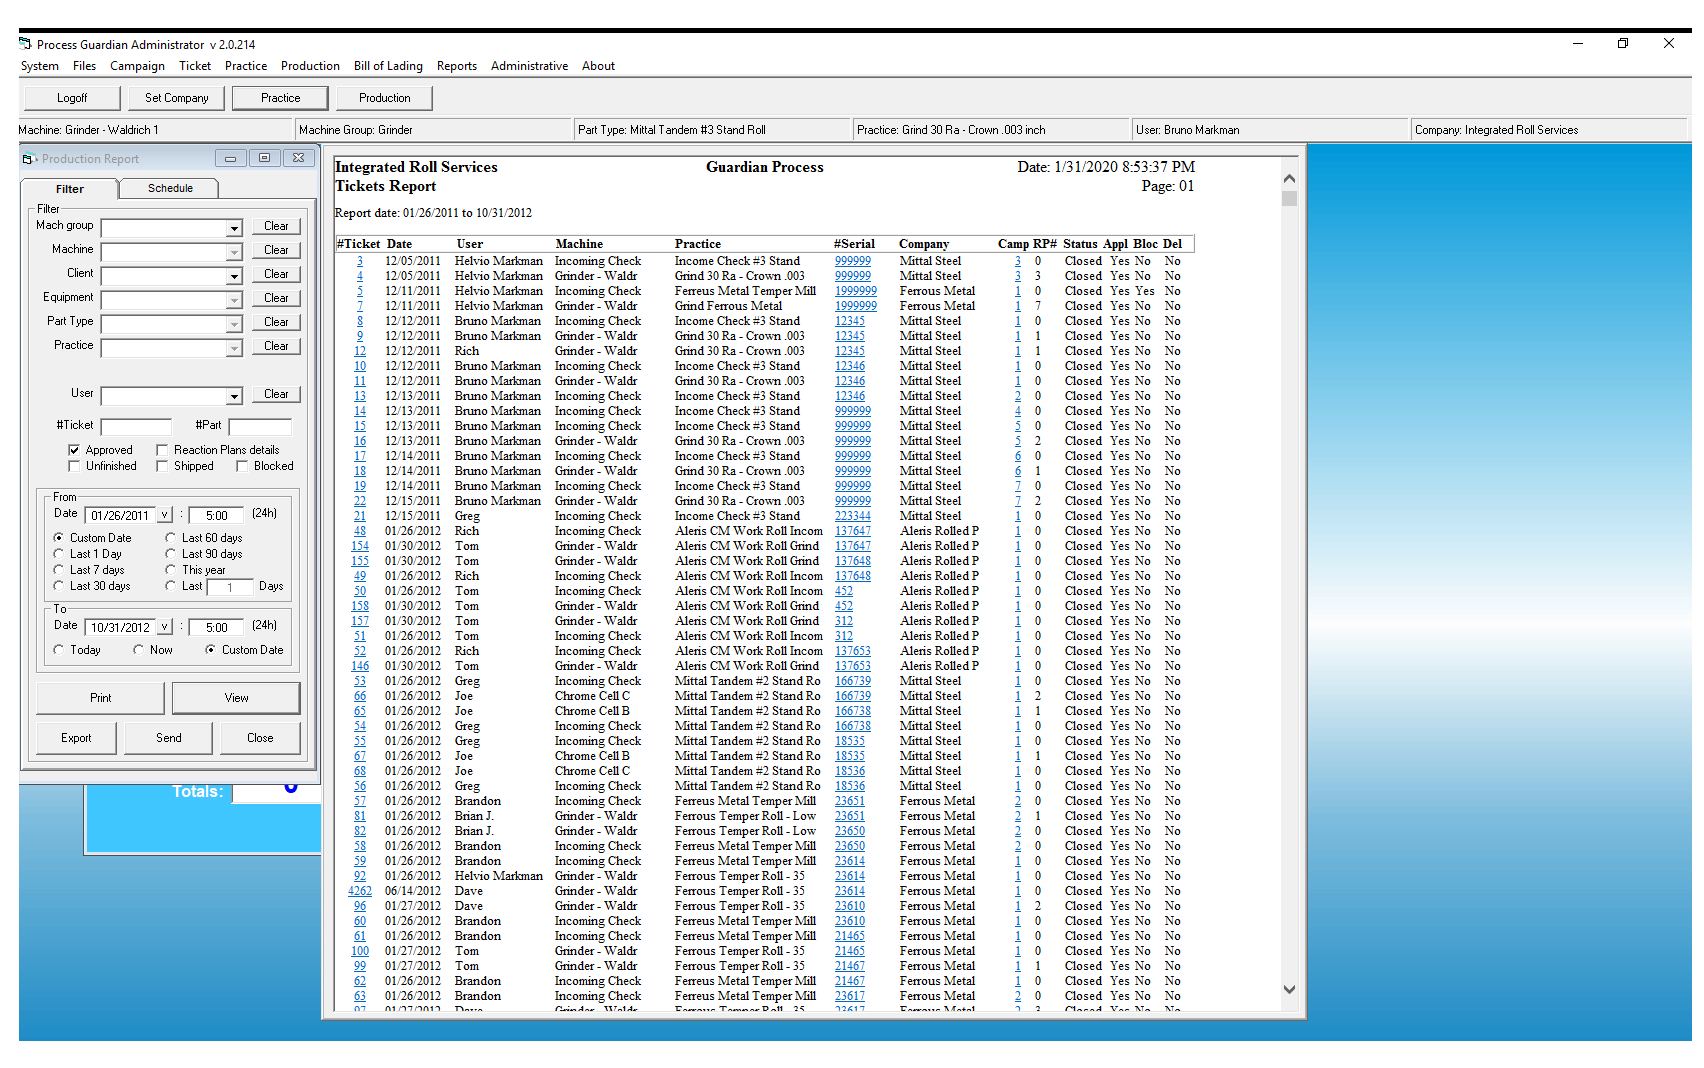Click the Print button
Image resolution: width=1704 pixels, height=1068 pixels.
coord(101,698)
